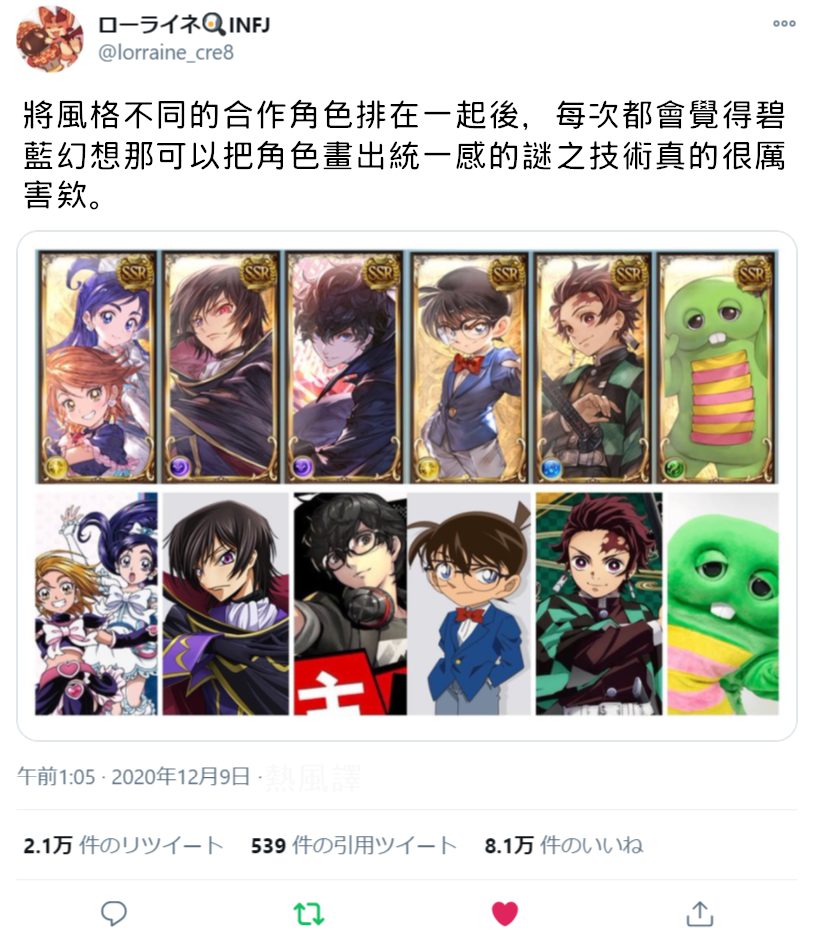Viewport: 815px width, 942px height.
Task: Open the green Gachapin SSR card image
Action: coord(717,367)
